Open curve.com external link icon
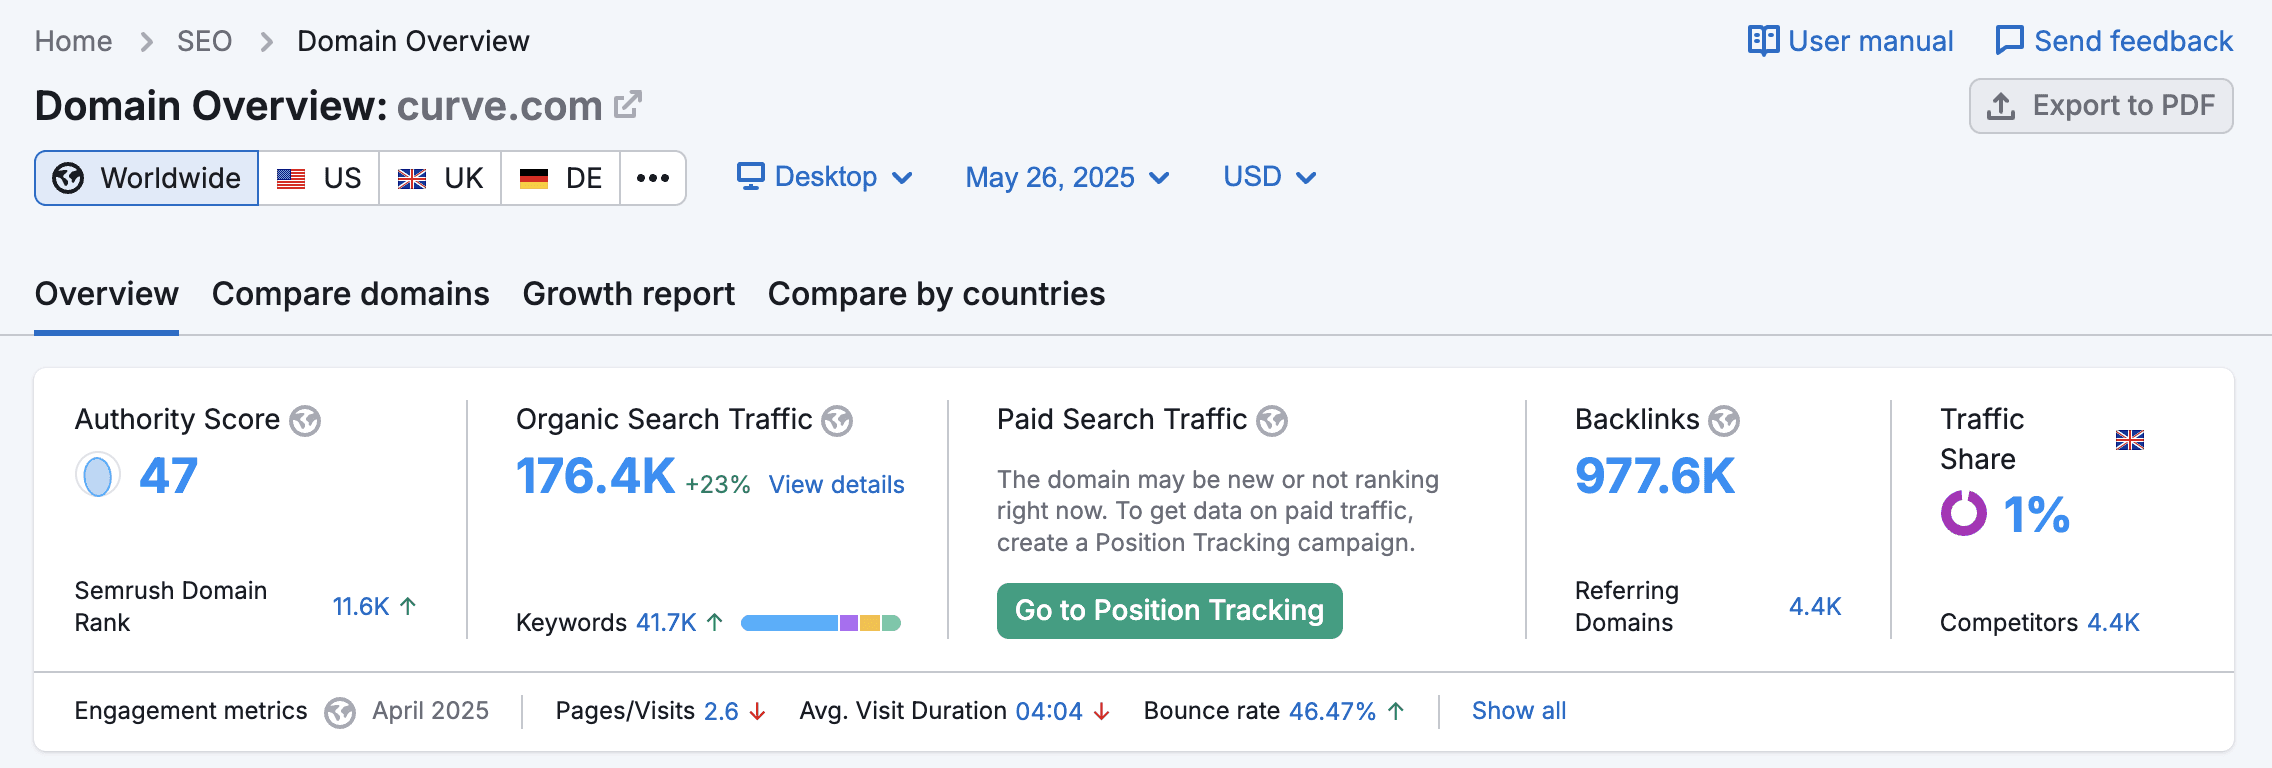 (x=627, y=104)
